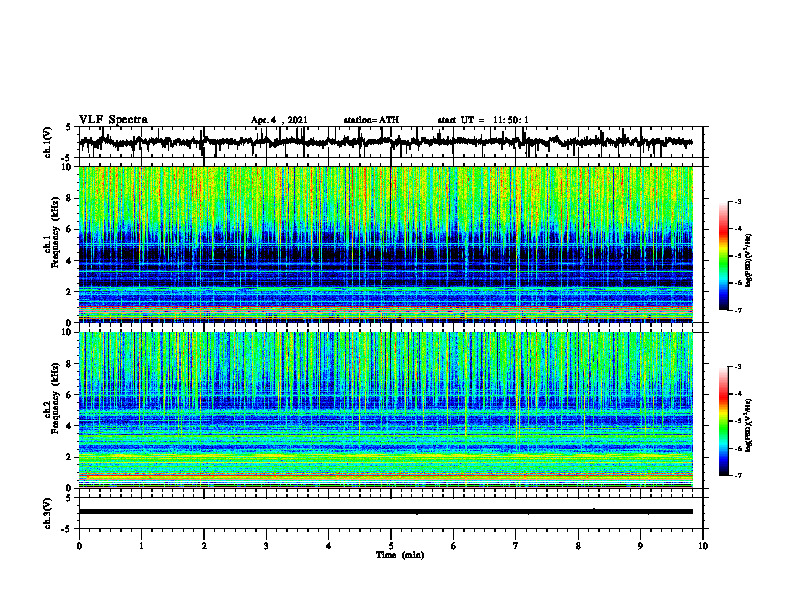792x612 pixels.
Task: Click inside the ch.2 spectrogram panel
Action: click(386, 410)
